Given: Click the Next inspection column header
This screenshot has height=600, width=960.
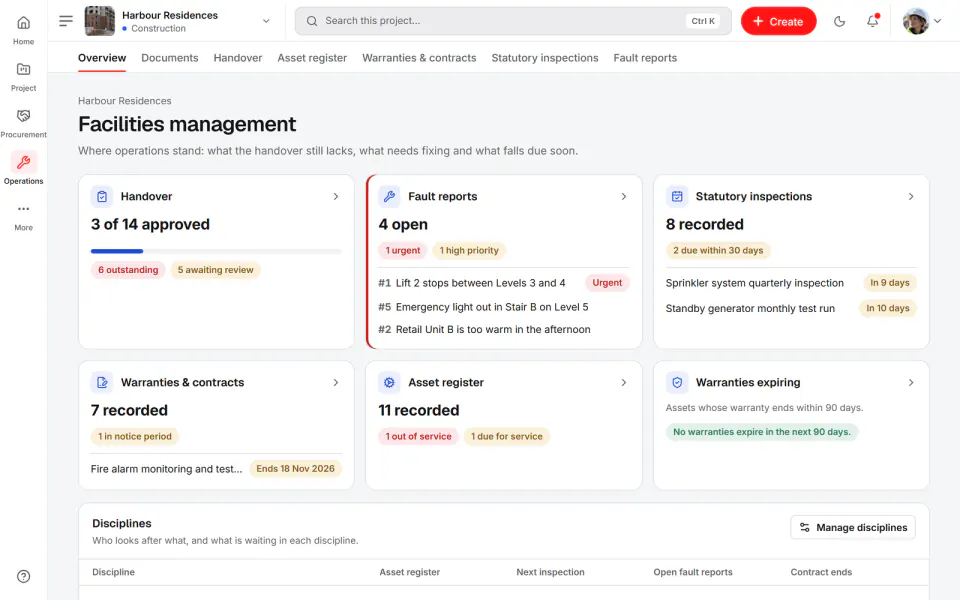Looking at the screenshot, I should (x=550, y=572).
